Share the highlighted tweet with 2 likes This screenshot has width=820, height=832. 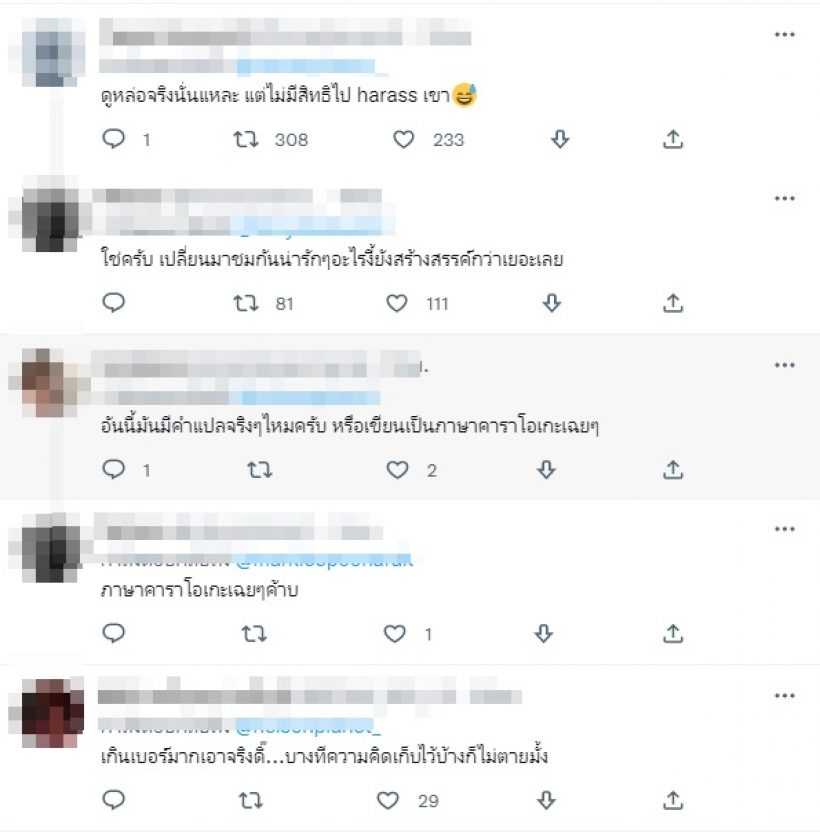pos(673,470)
